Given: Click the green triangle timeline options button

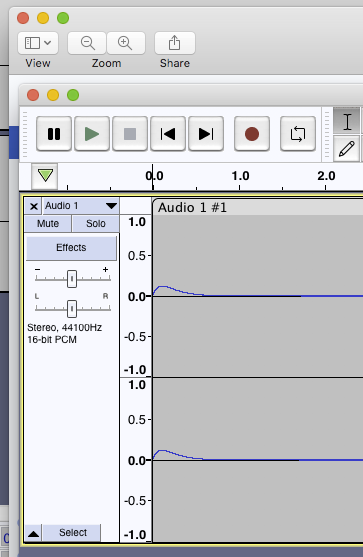Looking at the screenshot, I should click(x=45, y=176).
